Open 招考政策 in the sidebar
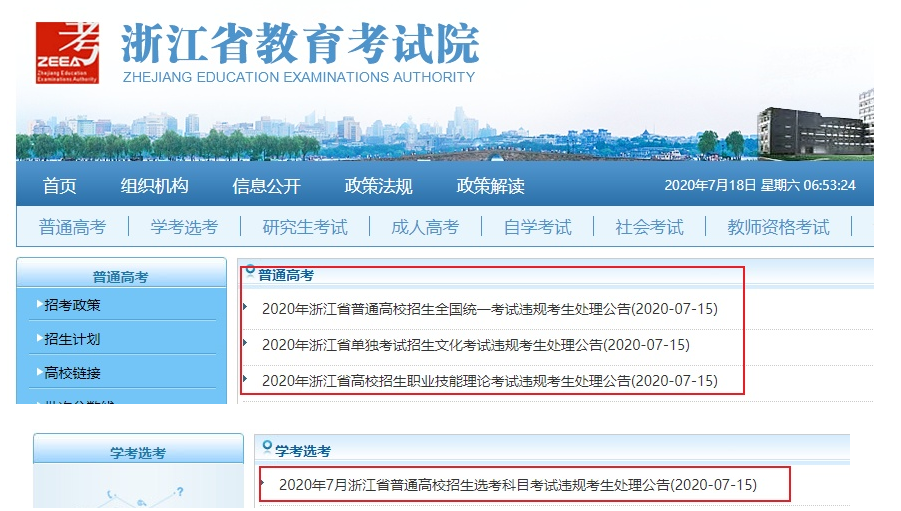901x511 pixels. tap(72, 305)
